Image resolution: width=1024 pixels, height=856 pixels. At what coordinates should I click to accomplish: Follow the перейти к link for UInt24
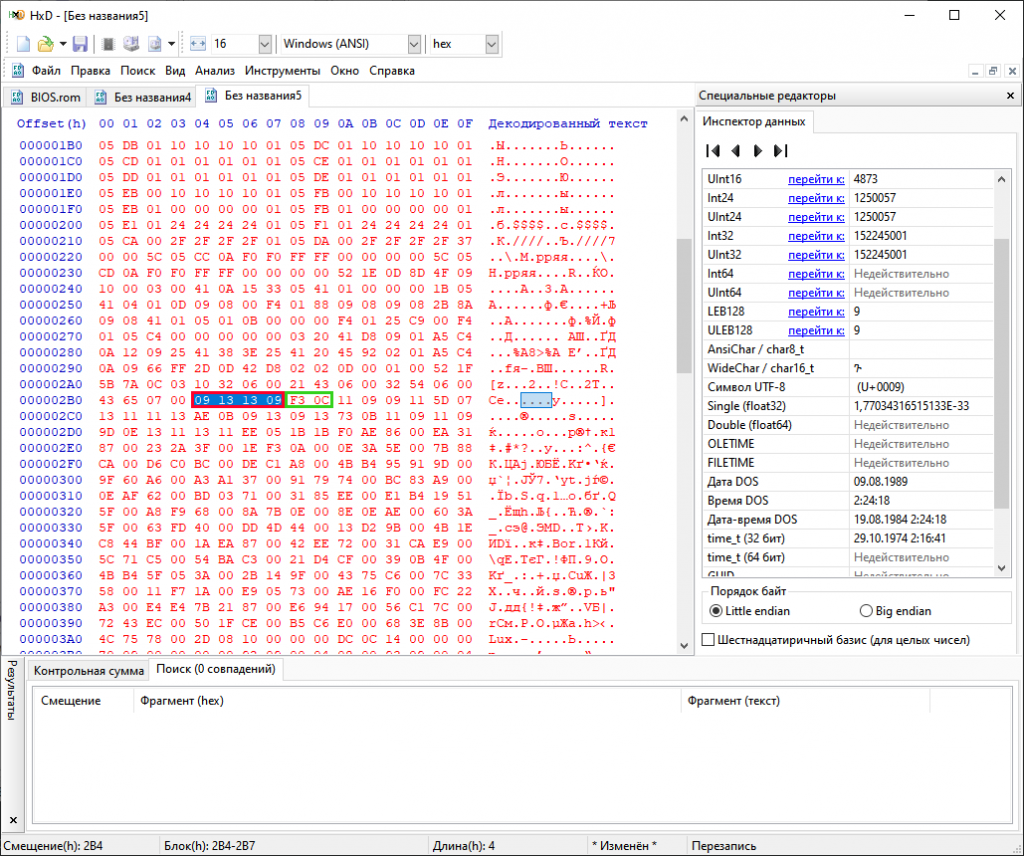point(816,217)
